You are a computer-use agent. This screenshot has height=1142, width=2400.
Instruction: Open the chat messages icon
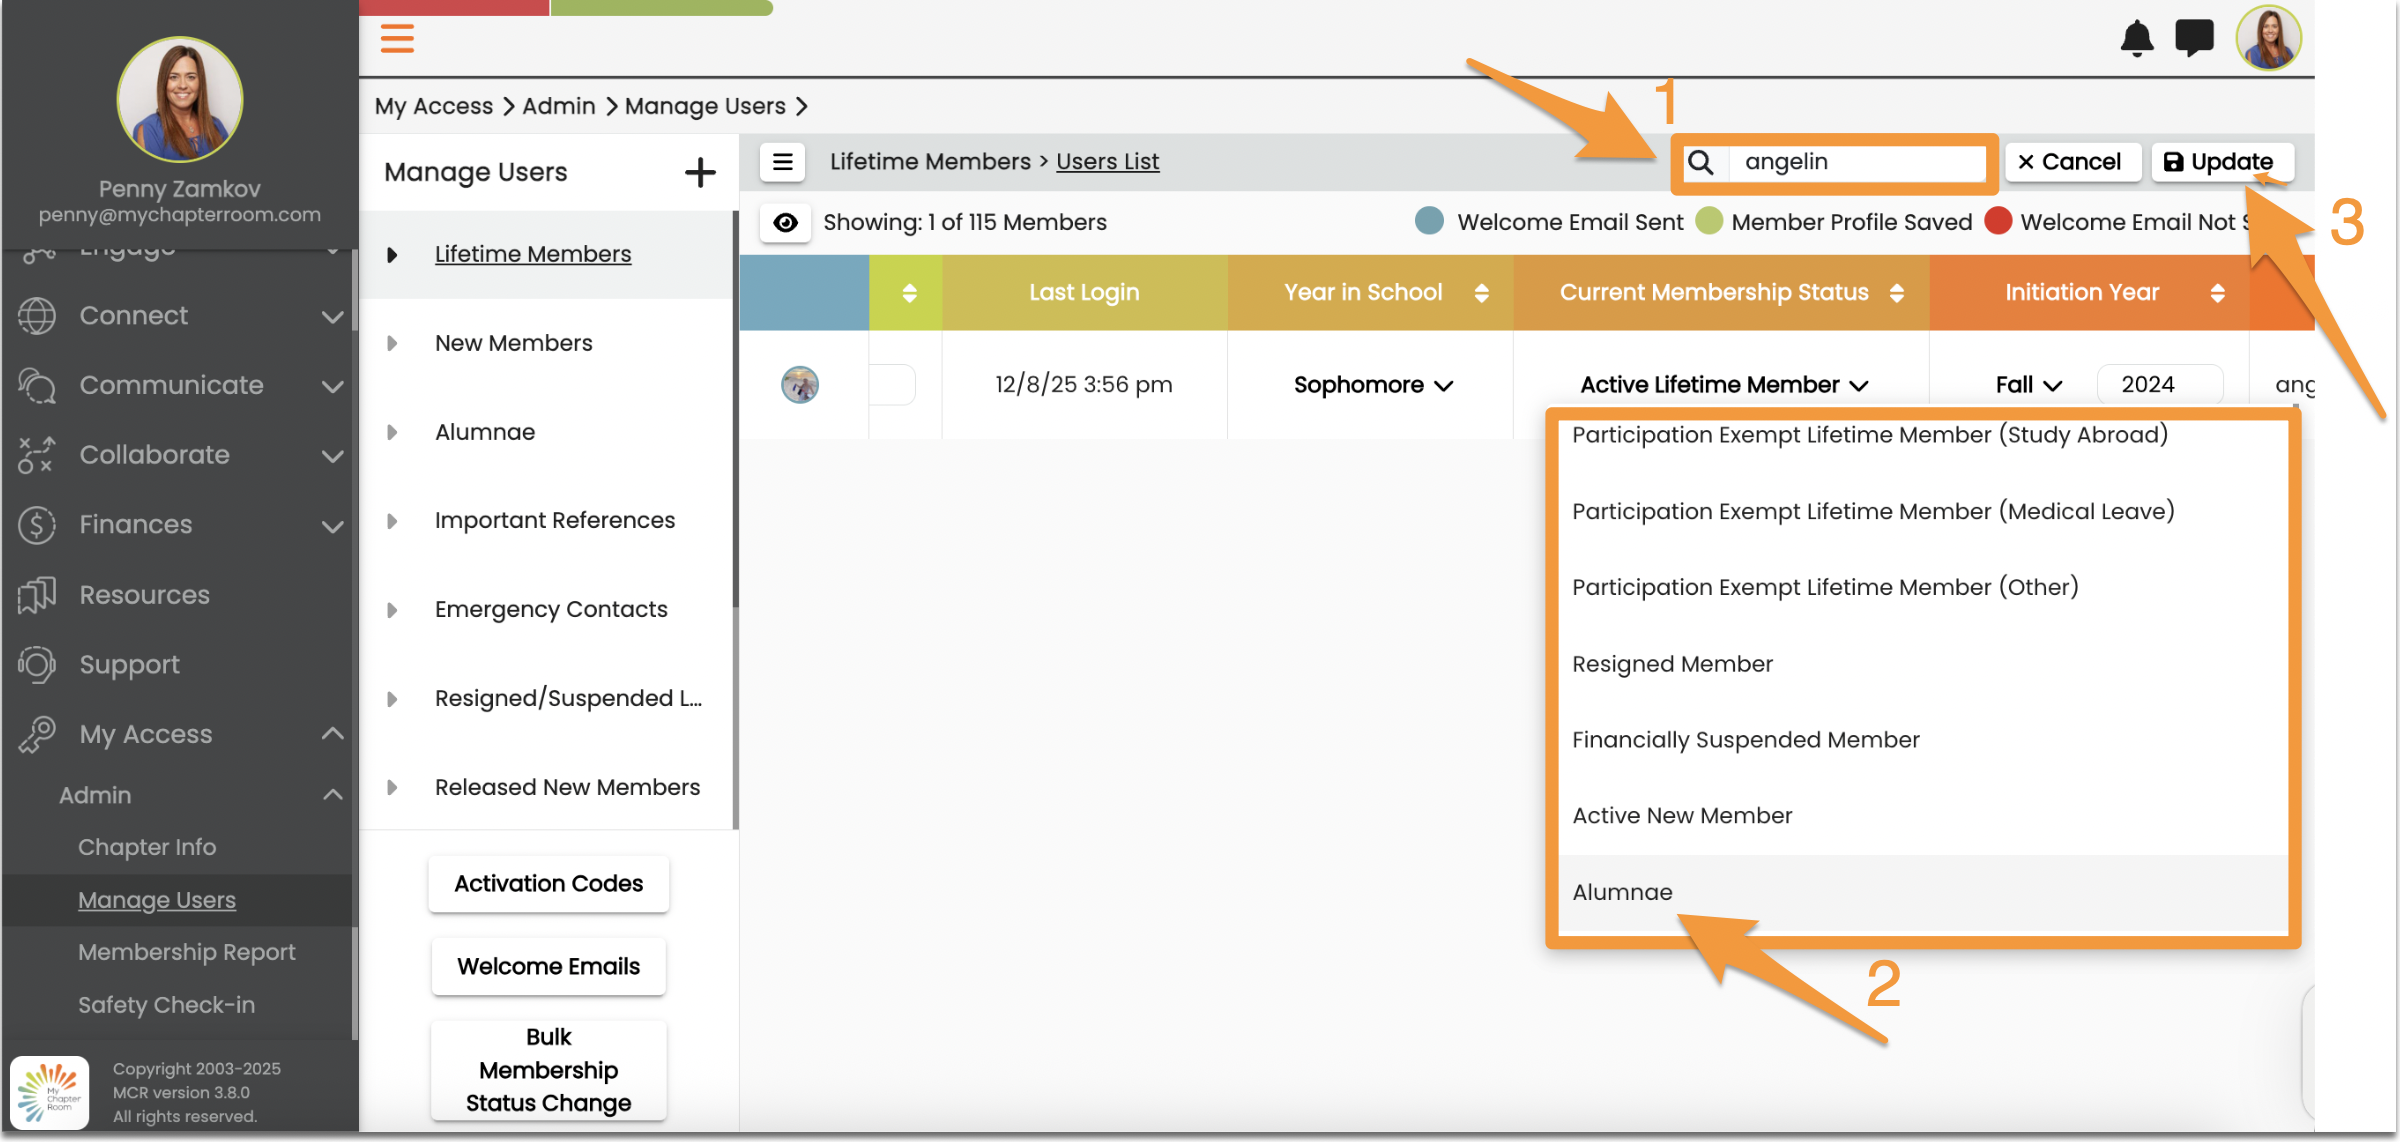click(2194, 39)
